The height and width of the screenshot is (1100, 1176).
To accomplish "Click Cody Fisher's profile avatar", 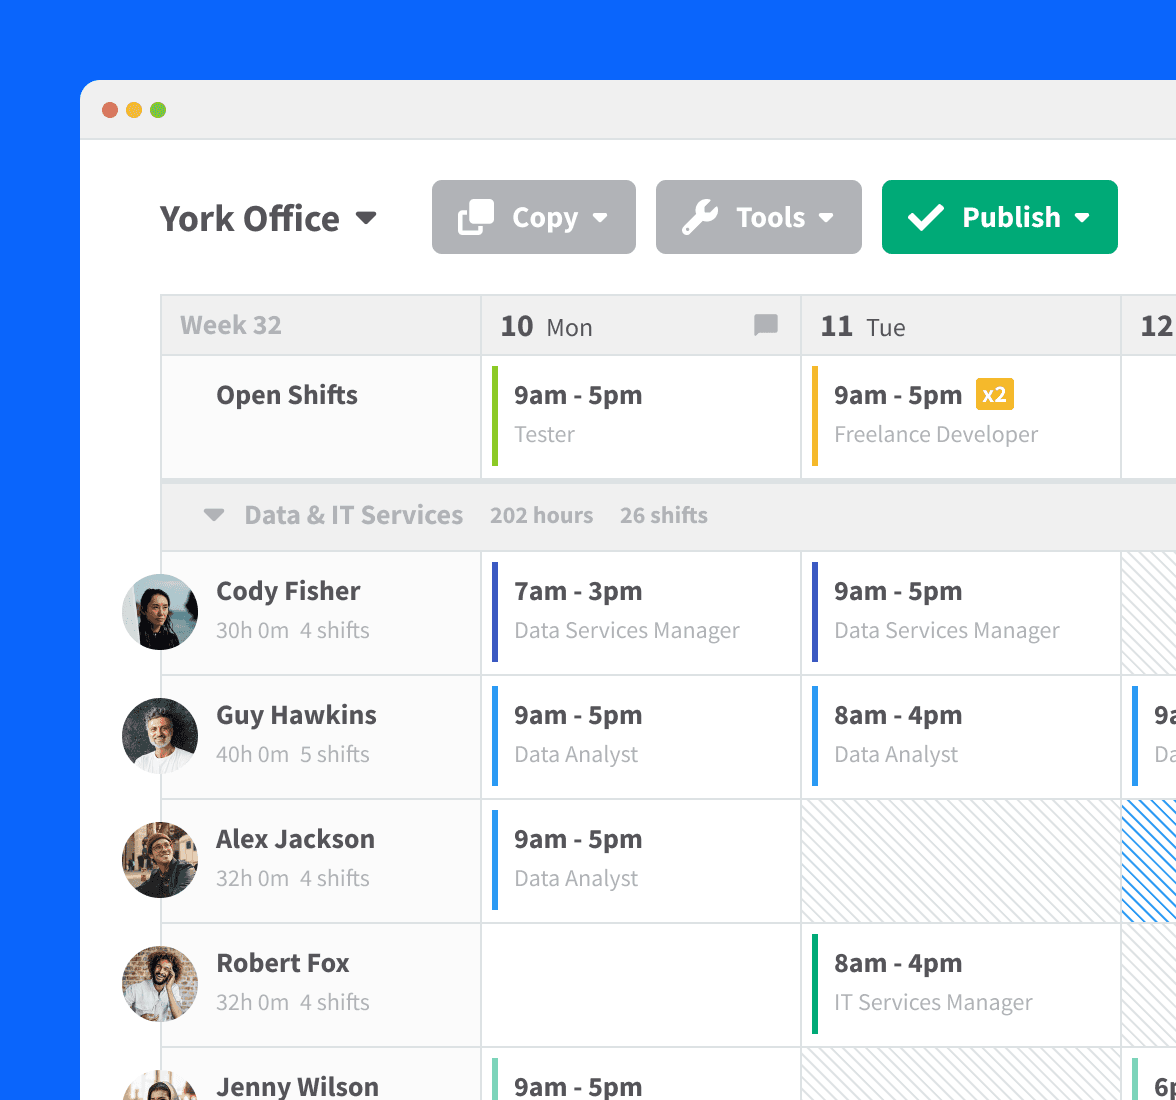I will 160,612.
